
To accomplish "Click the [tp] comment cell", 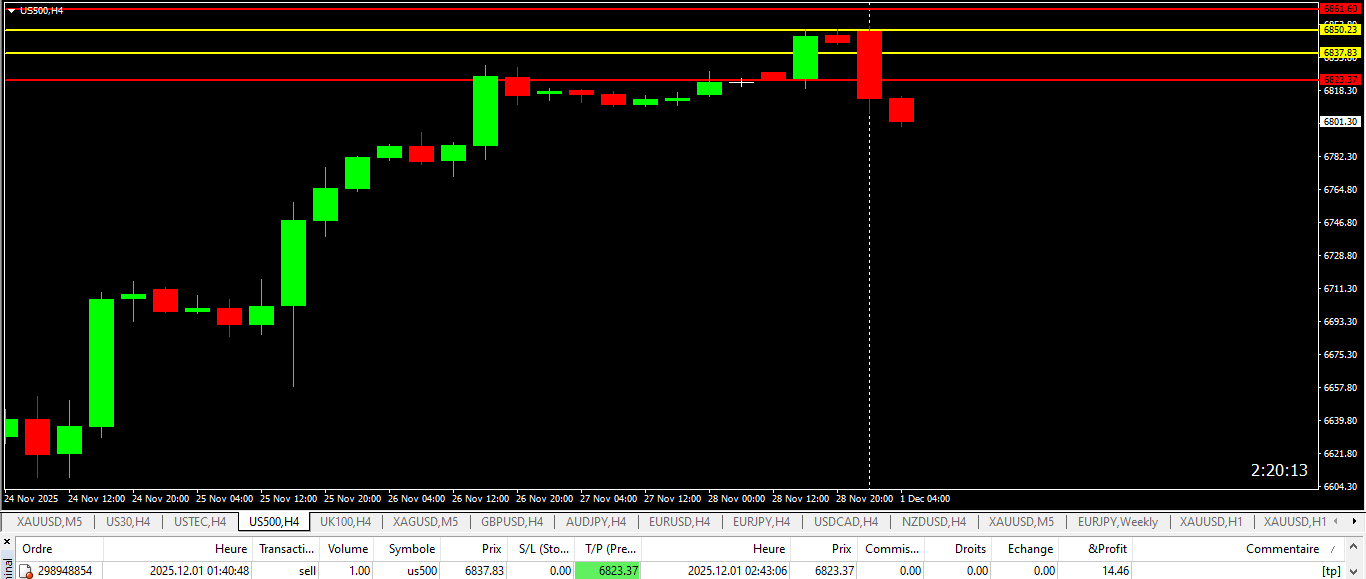I will (x=1331, y=571).
